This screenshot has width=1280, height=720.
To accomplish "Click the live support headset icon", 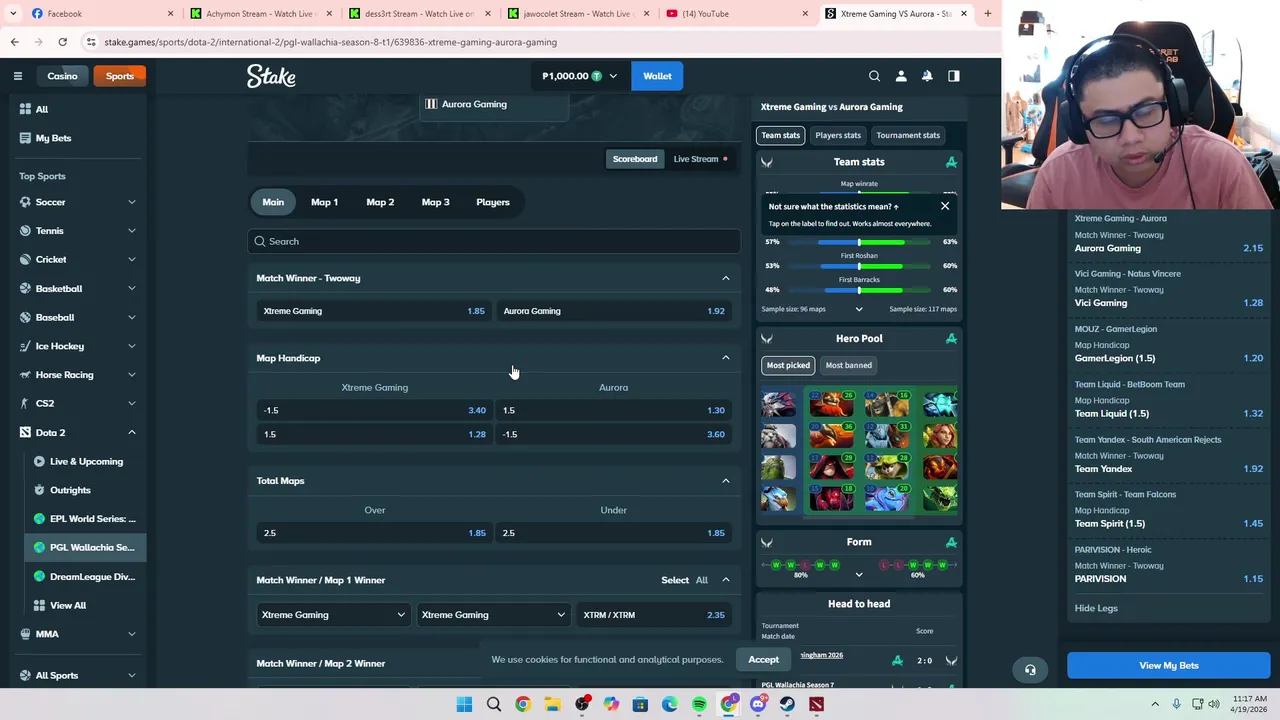I will (x=1030, y=670).
